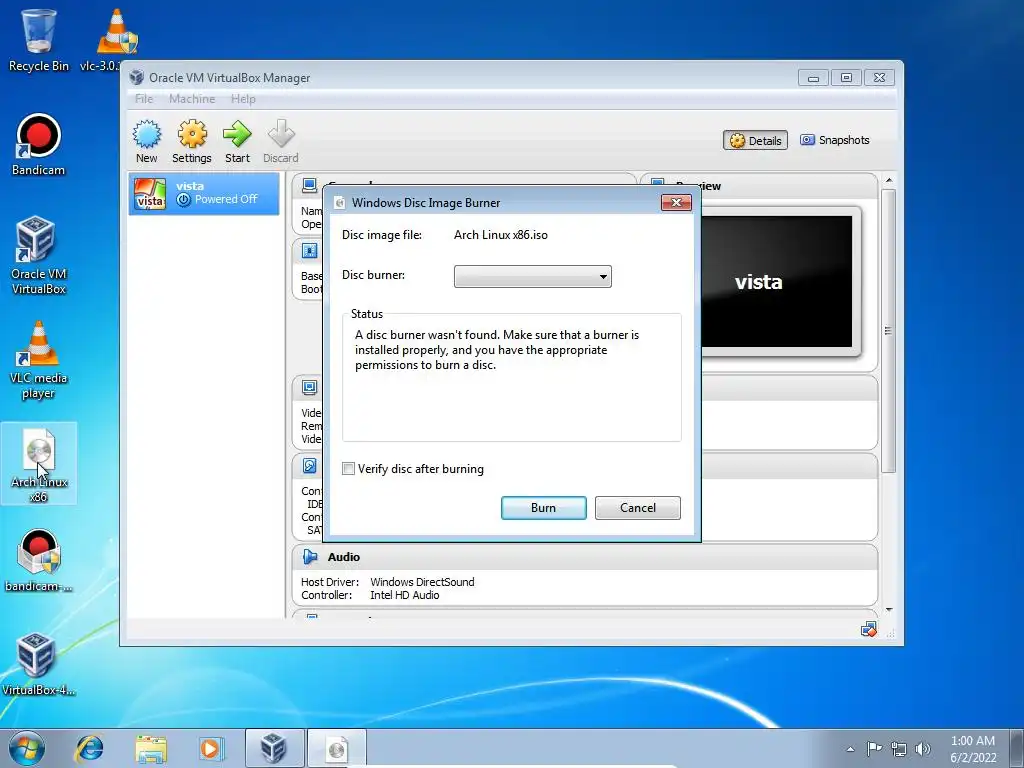
Task: Open Windows Media Player from the taskbar
Action: click(x=211, y=748)
